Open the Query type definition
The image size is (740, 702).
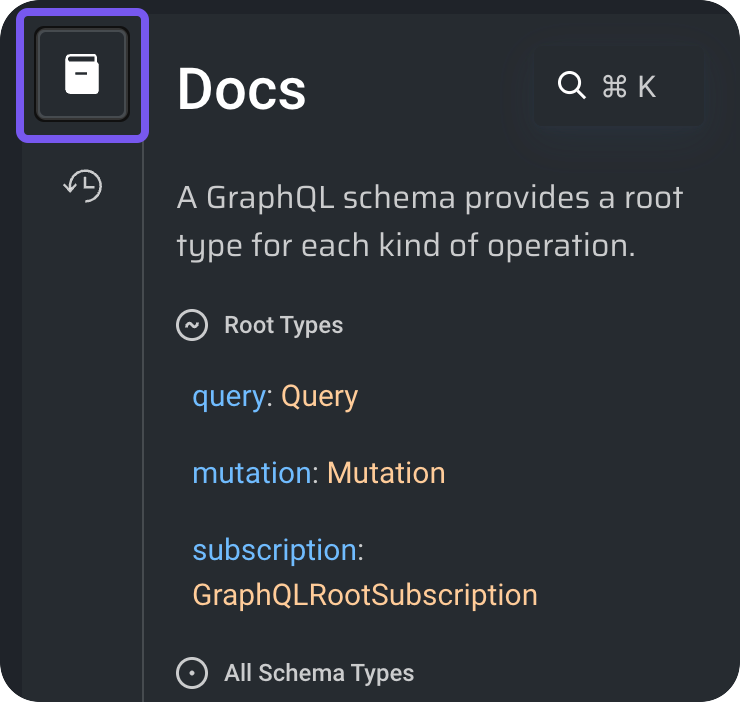pyautogui.click(x=319, y=397)
